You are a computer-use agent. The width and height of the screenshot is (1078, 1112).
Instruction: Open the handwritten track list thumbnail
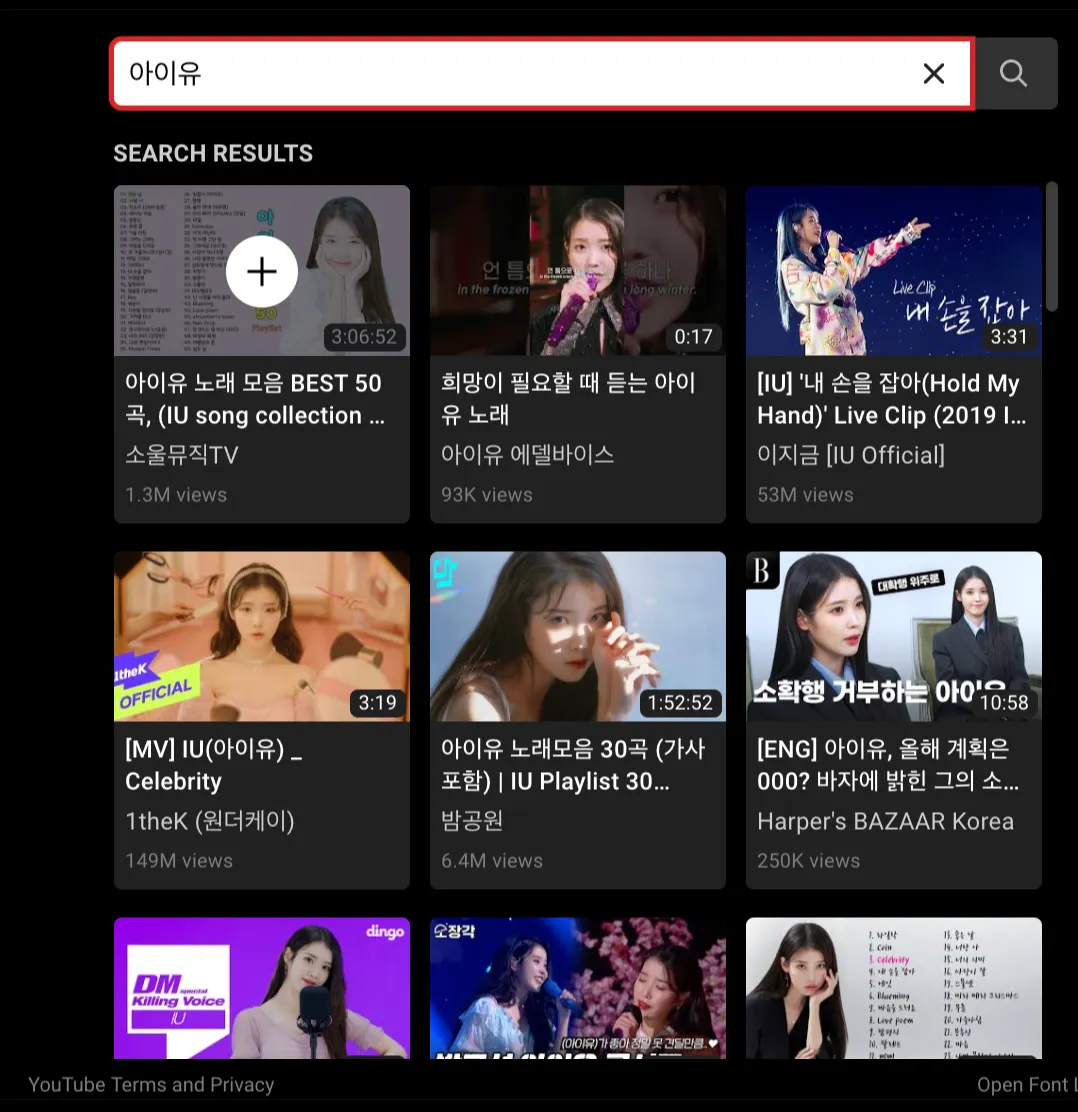(x=894, y=988)
